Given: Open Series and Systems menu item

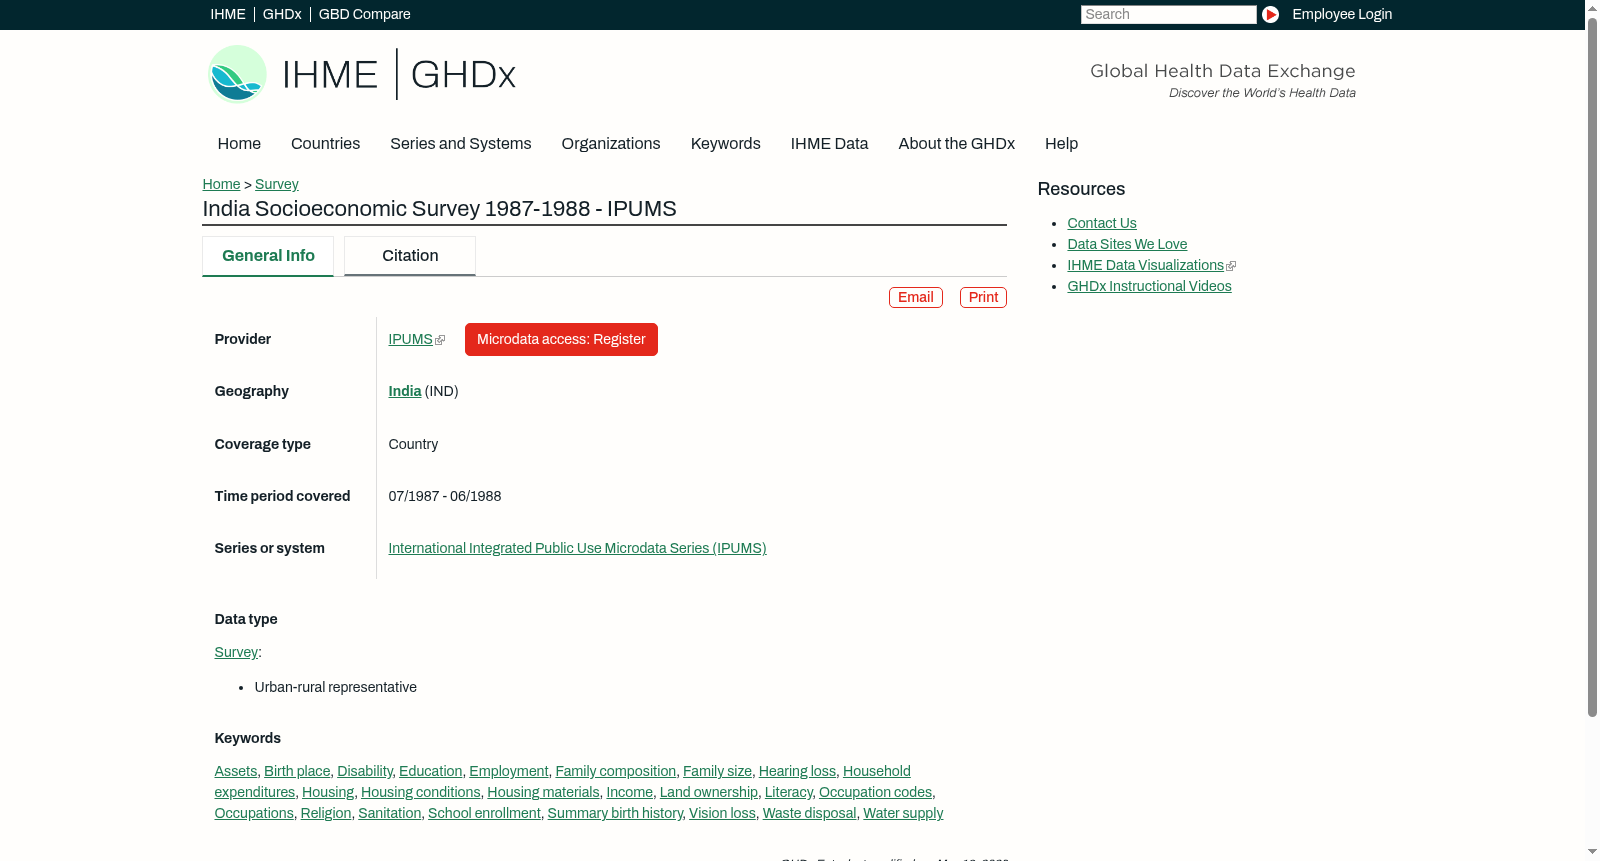Looking at the screenshot, I should coord(461,143).
